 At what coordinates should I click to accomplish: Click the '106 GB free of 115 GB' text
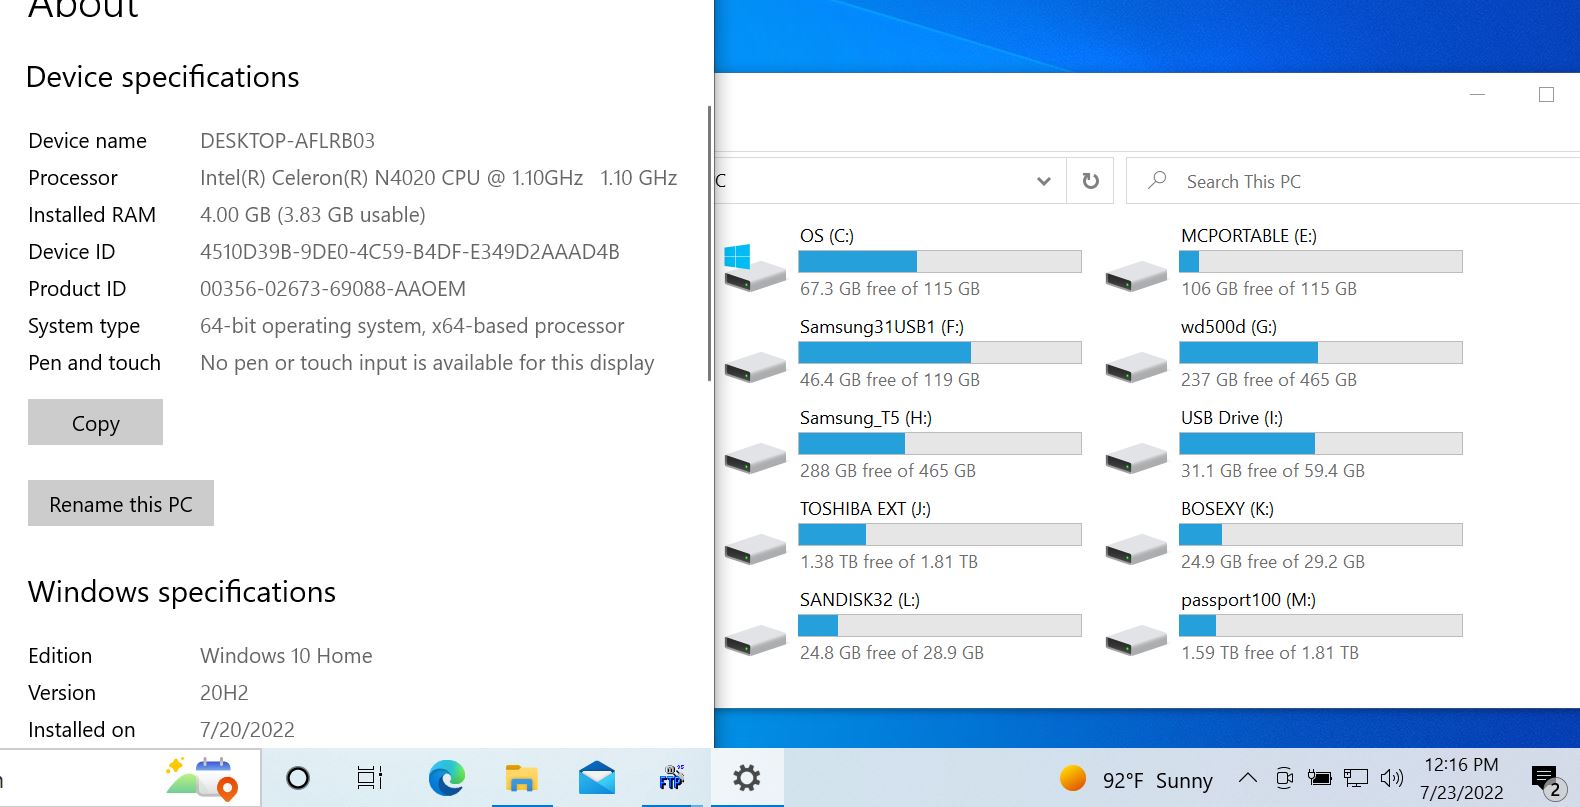(1268, 289)
